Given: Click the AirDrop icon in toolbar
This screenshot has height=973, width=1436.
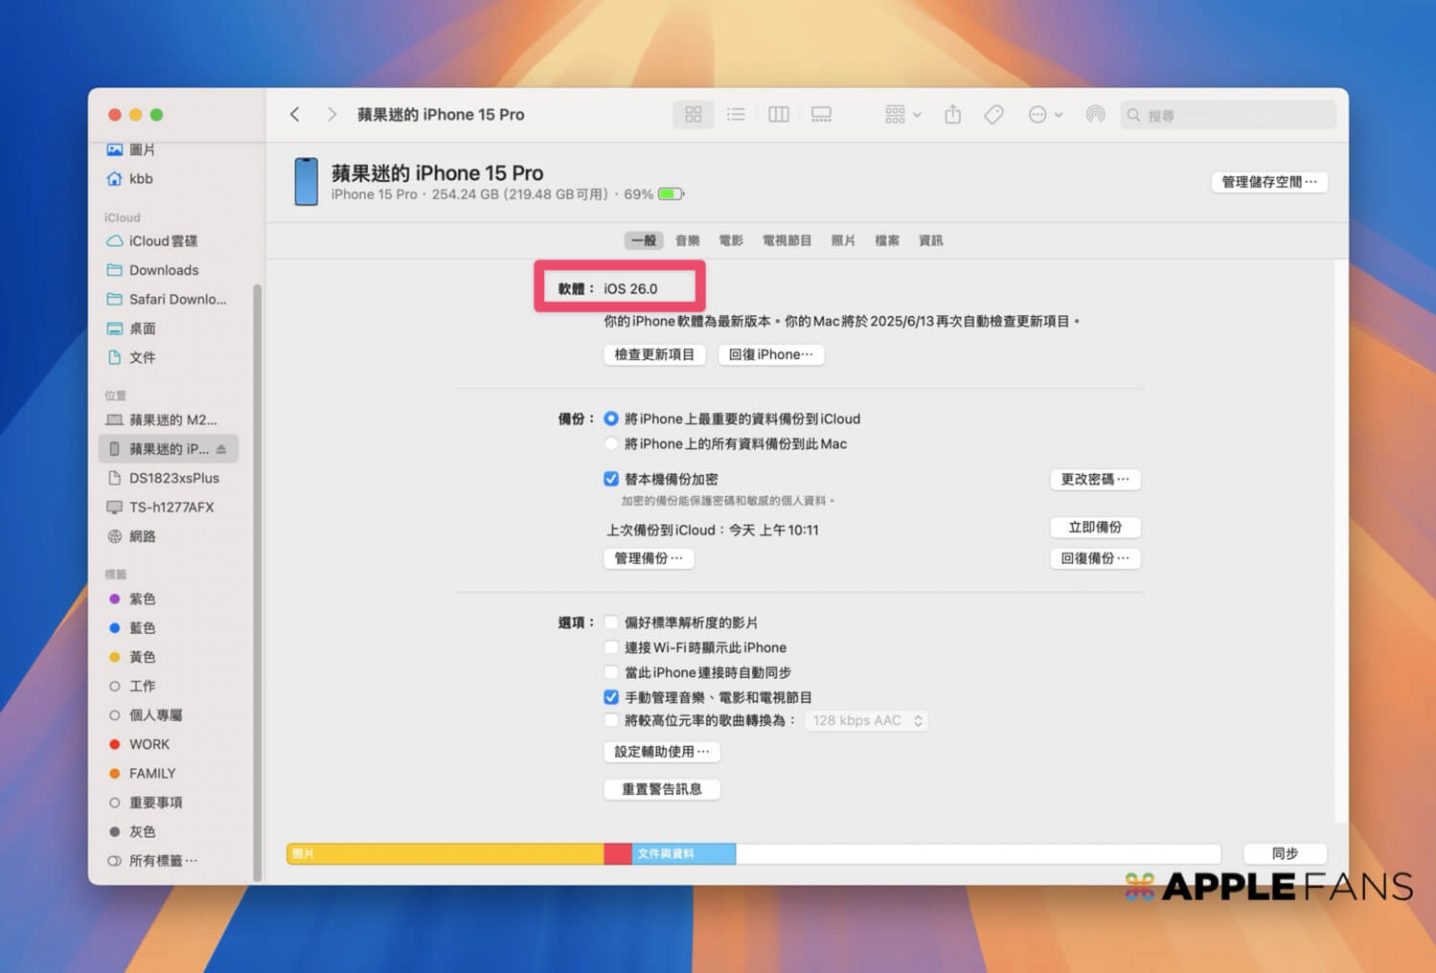Looking at the screenshot, I should pyautogui.click(x=1095, y=115).
